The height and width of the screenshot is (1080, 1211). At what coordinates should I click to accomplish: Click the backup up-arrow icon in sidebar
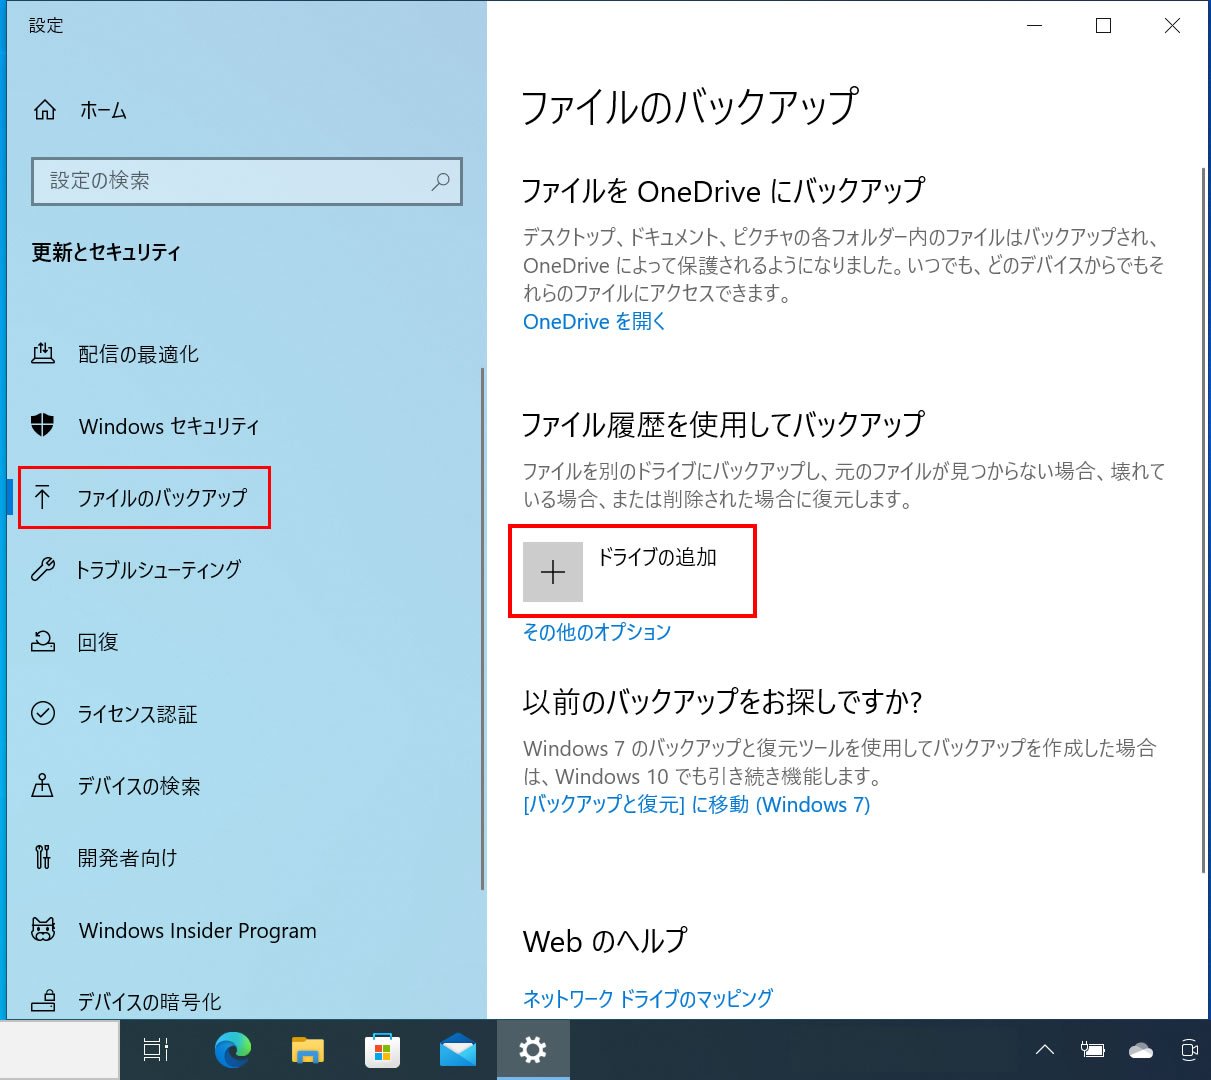(42, 497)
